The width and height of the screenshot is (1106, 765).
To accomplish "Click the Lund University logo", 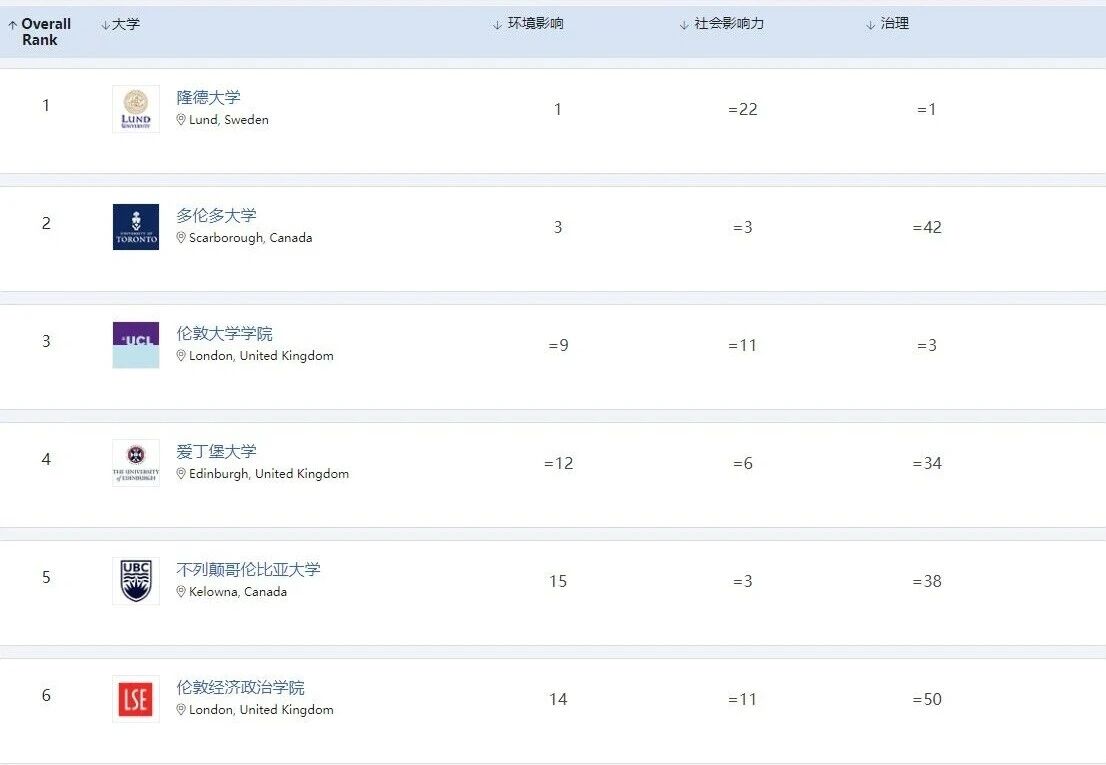I will [135, 109].
